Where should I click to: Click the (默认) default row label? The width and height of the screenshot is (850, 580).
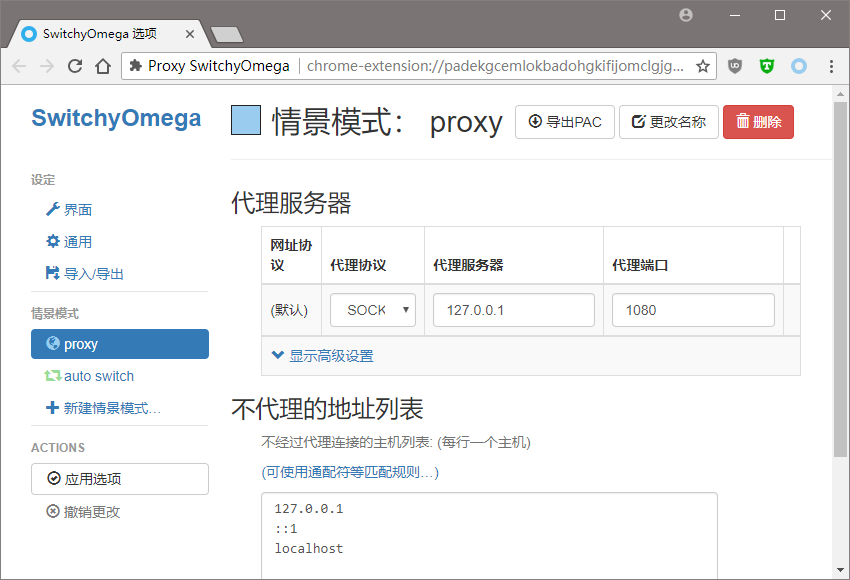[x=289, y=310]
